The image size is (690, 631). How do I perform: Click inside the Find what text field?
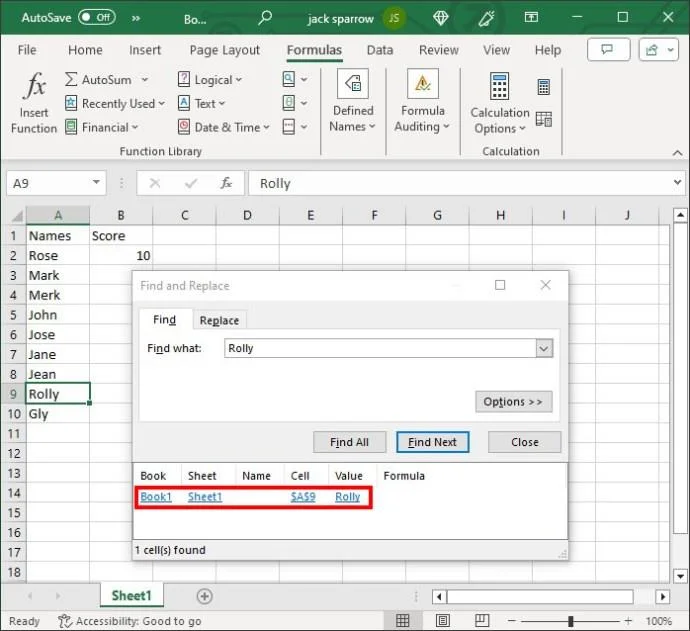tap(380, 348)
